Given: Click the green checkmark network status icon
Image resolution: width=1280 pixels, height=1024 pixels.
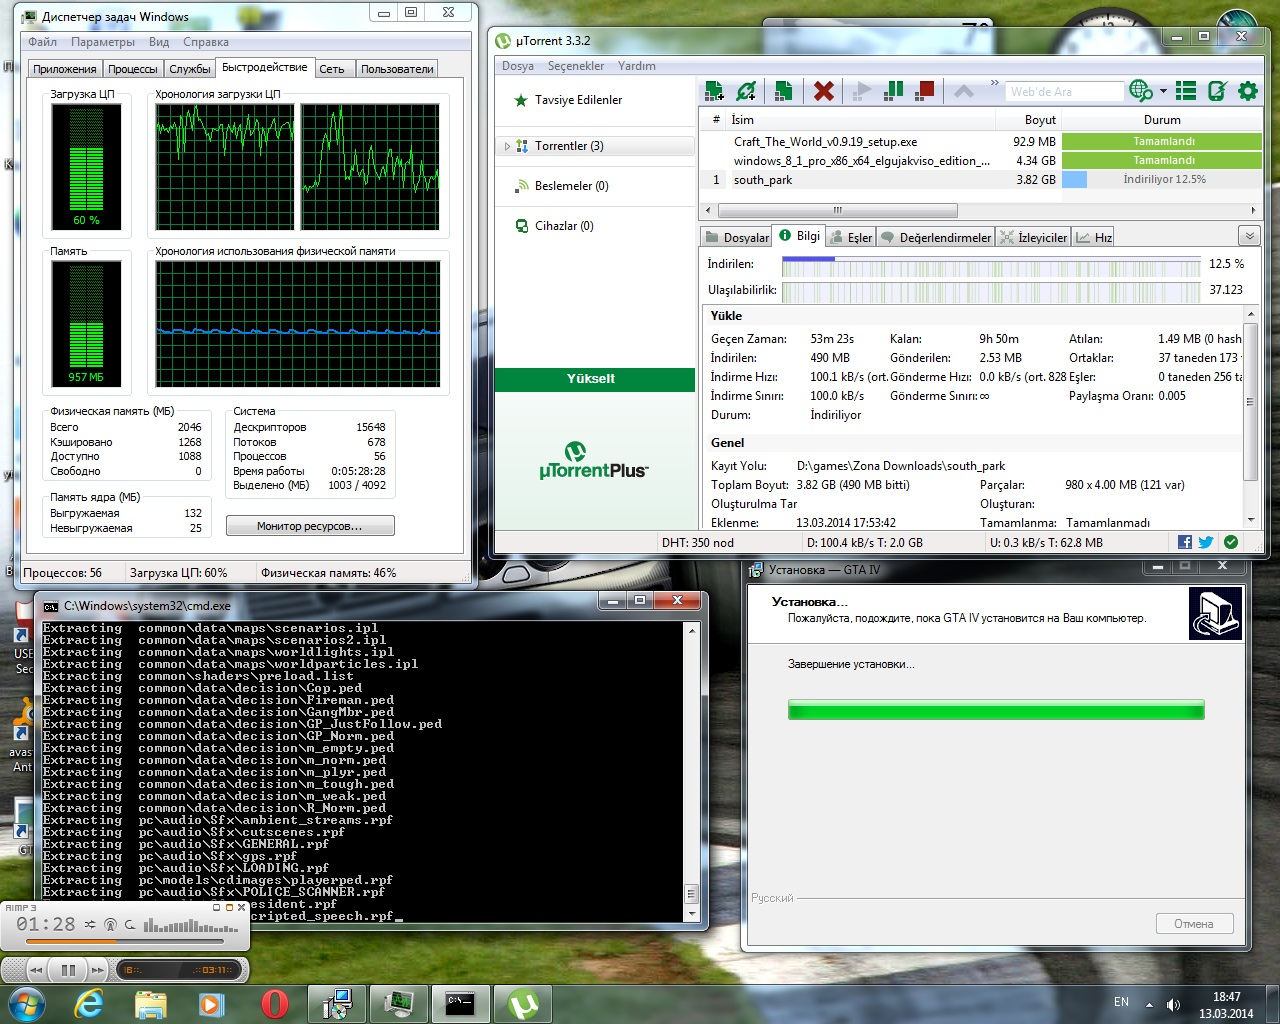Looking at the screenshot, I should point(1231,542).
